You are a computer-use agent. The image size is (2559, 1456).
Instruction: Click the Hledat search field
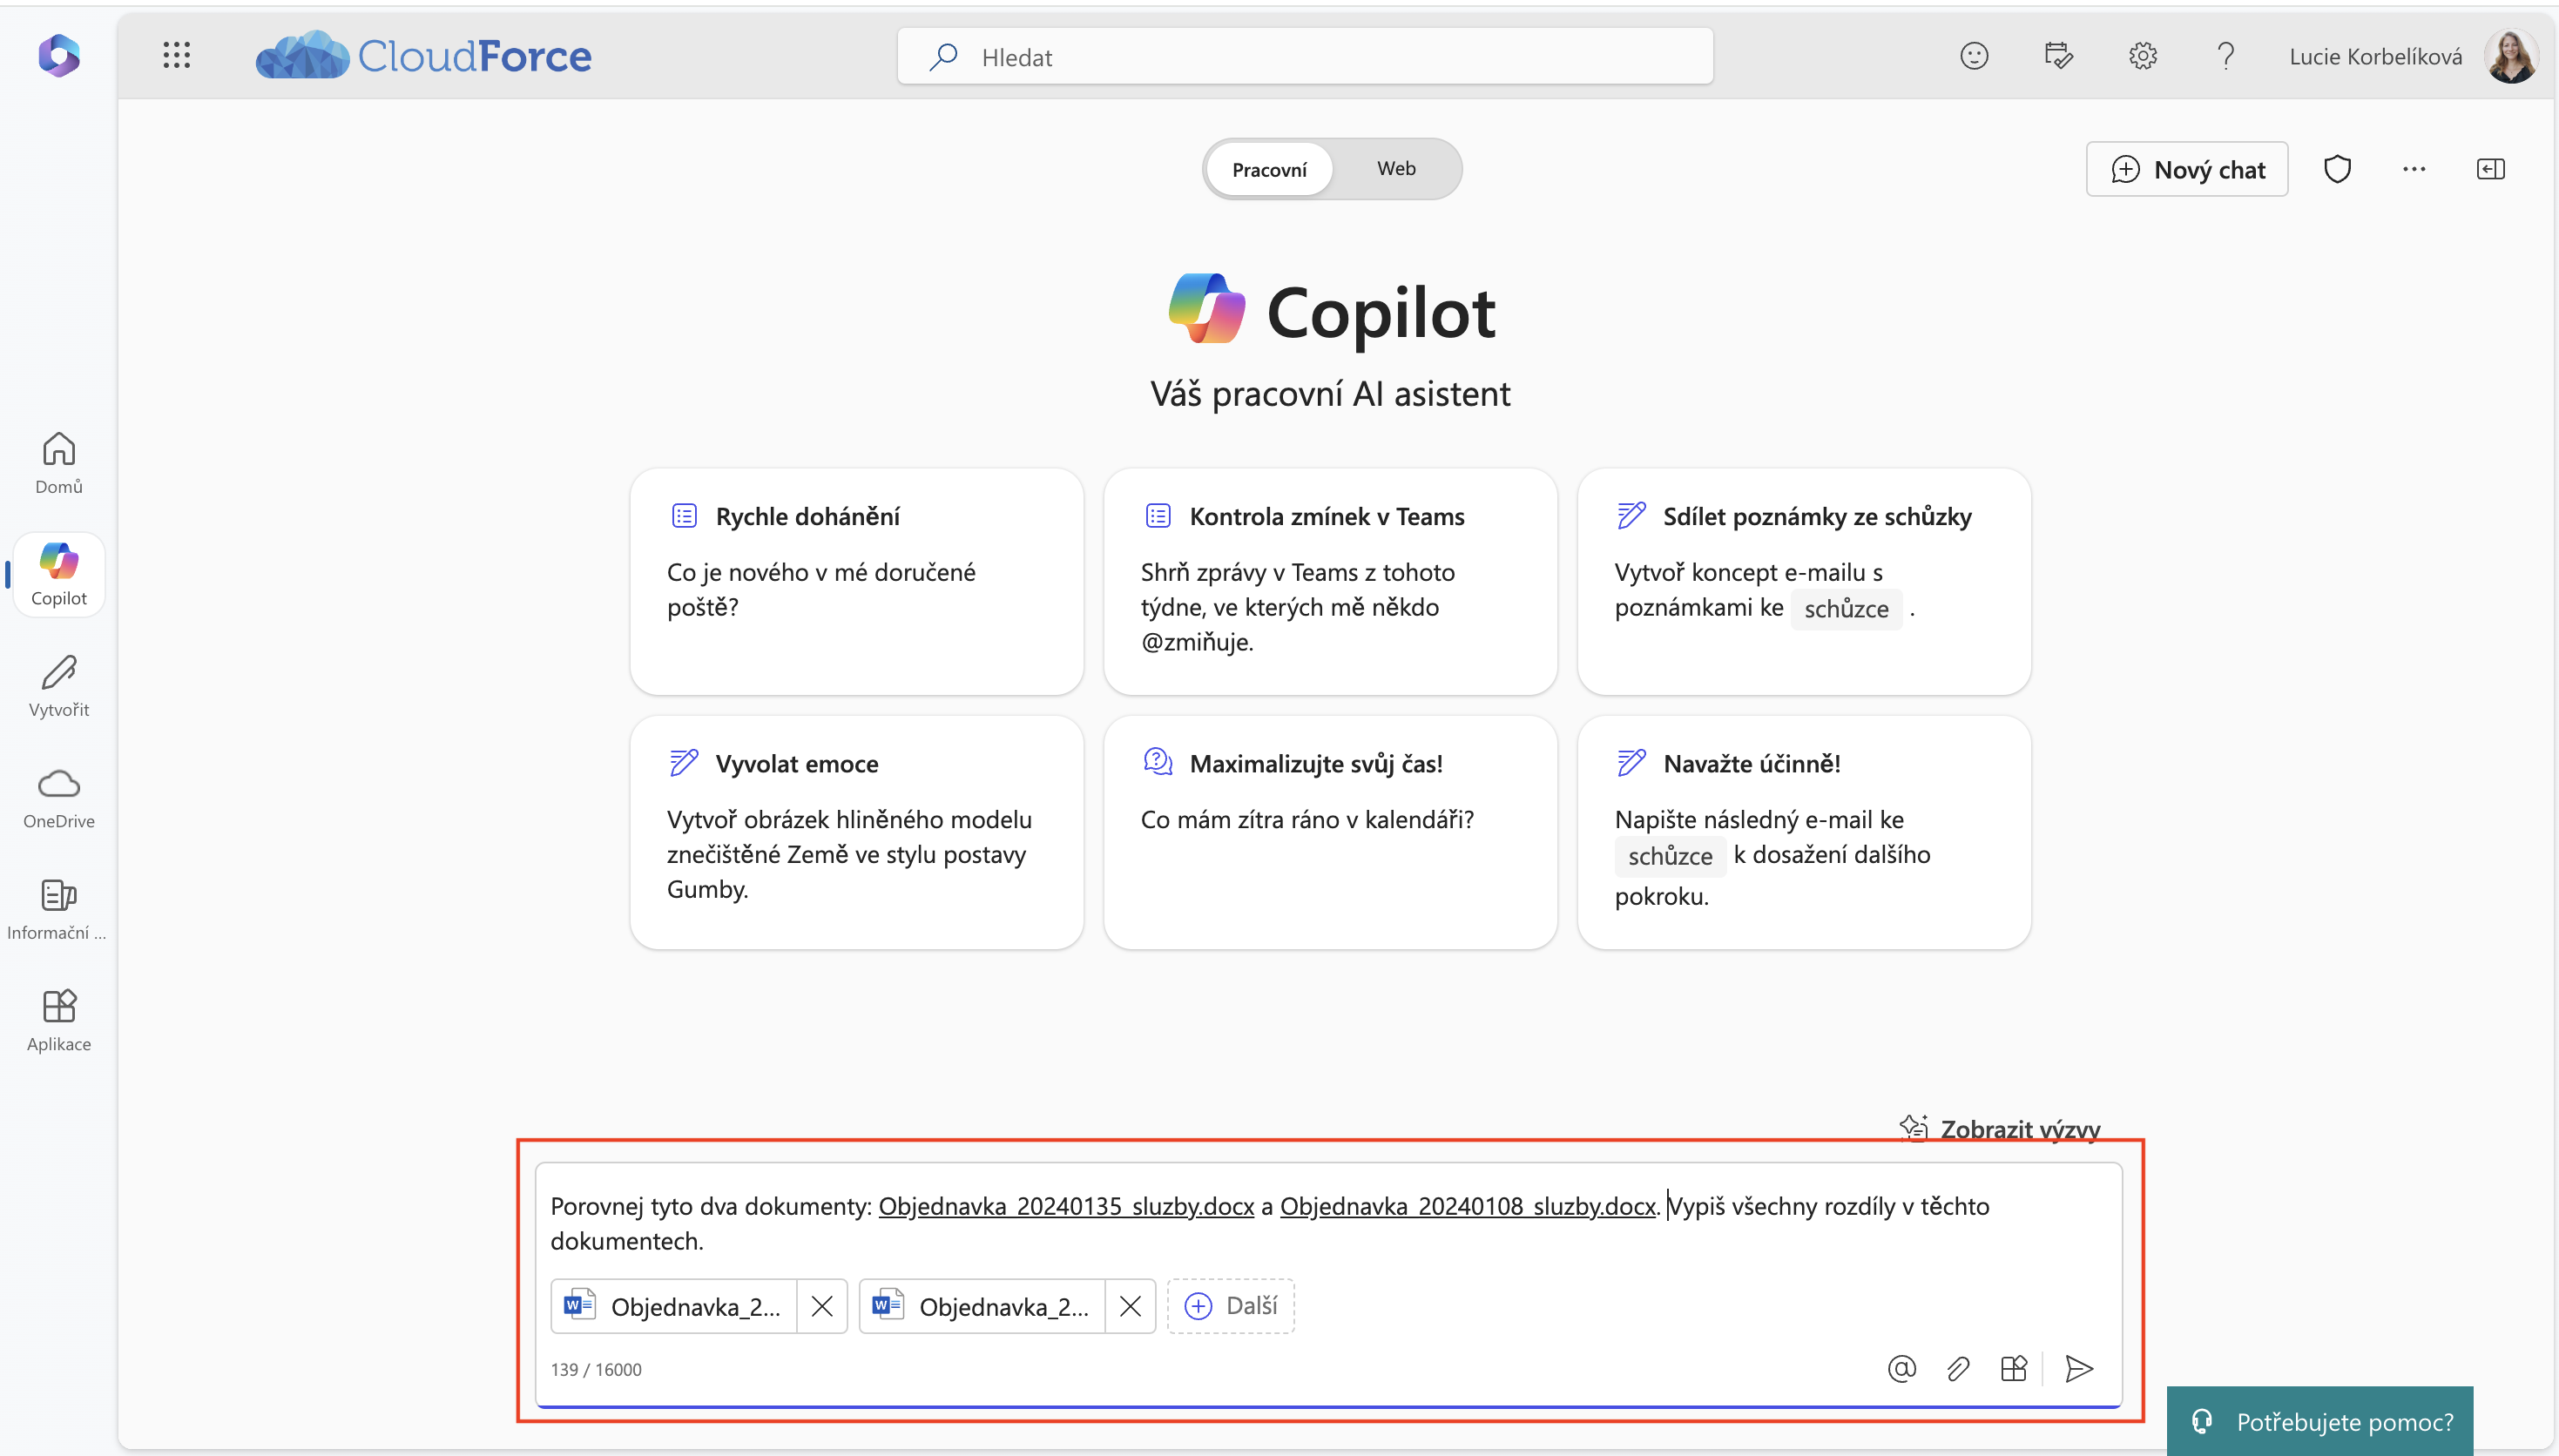[1305, 57]
